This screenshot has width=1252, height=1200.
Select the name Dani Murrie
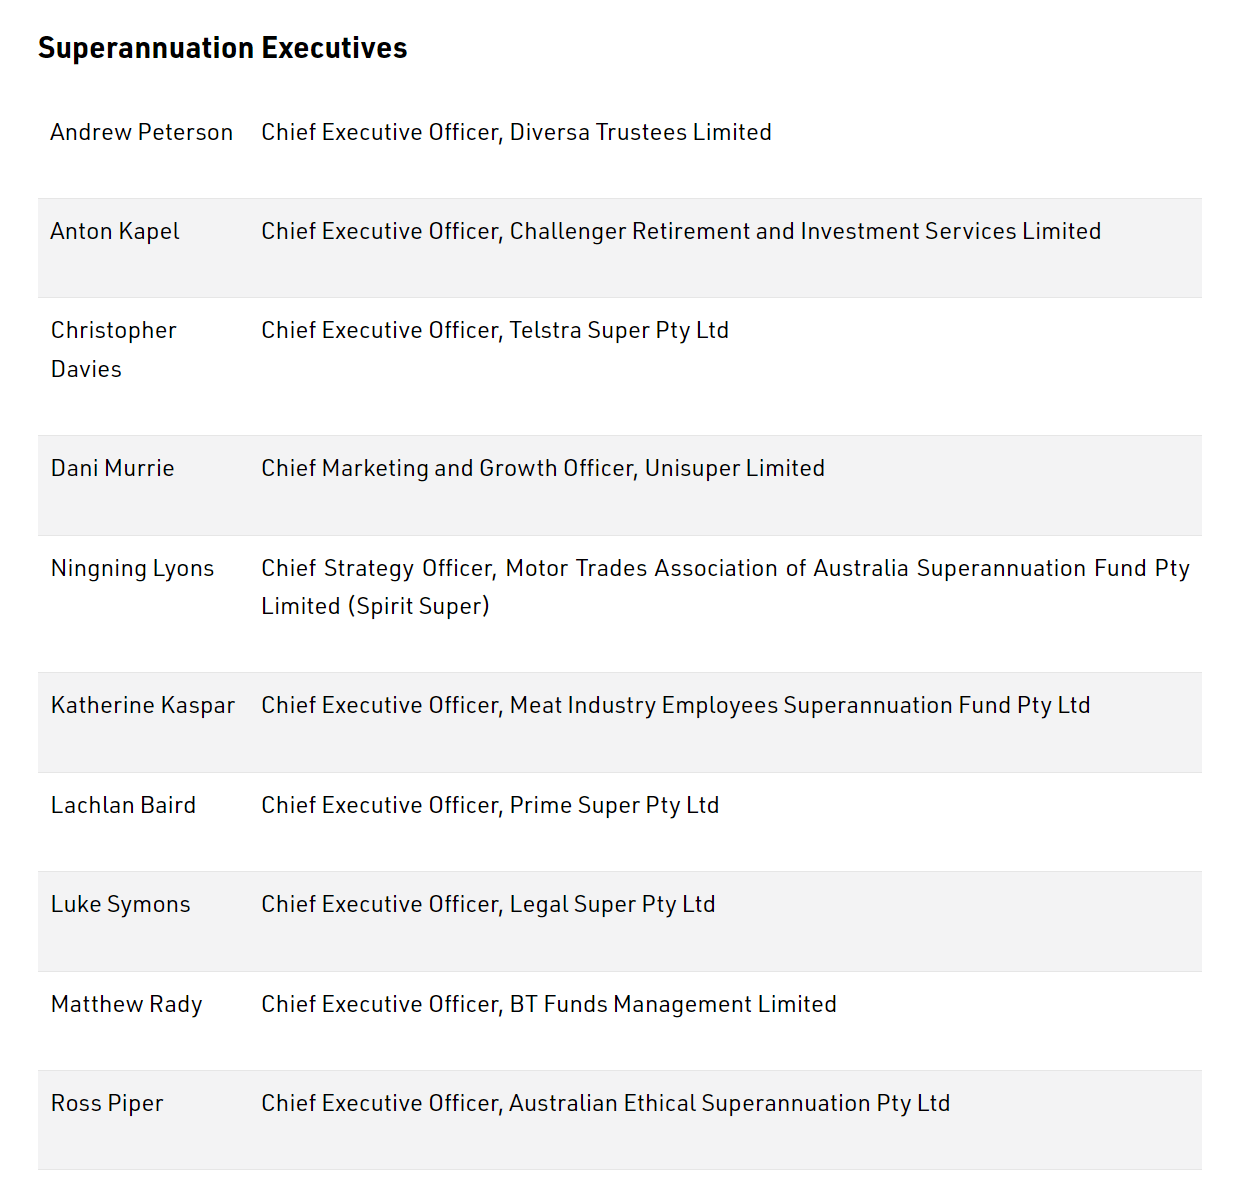pos(112,468)
